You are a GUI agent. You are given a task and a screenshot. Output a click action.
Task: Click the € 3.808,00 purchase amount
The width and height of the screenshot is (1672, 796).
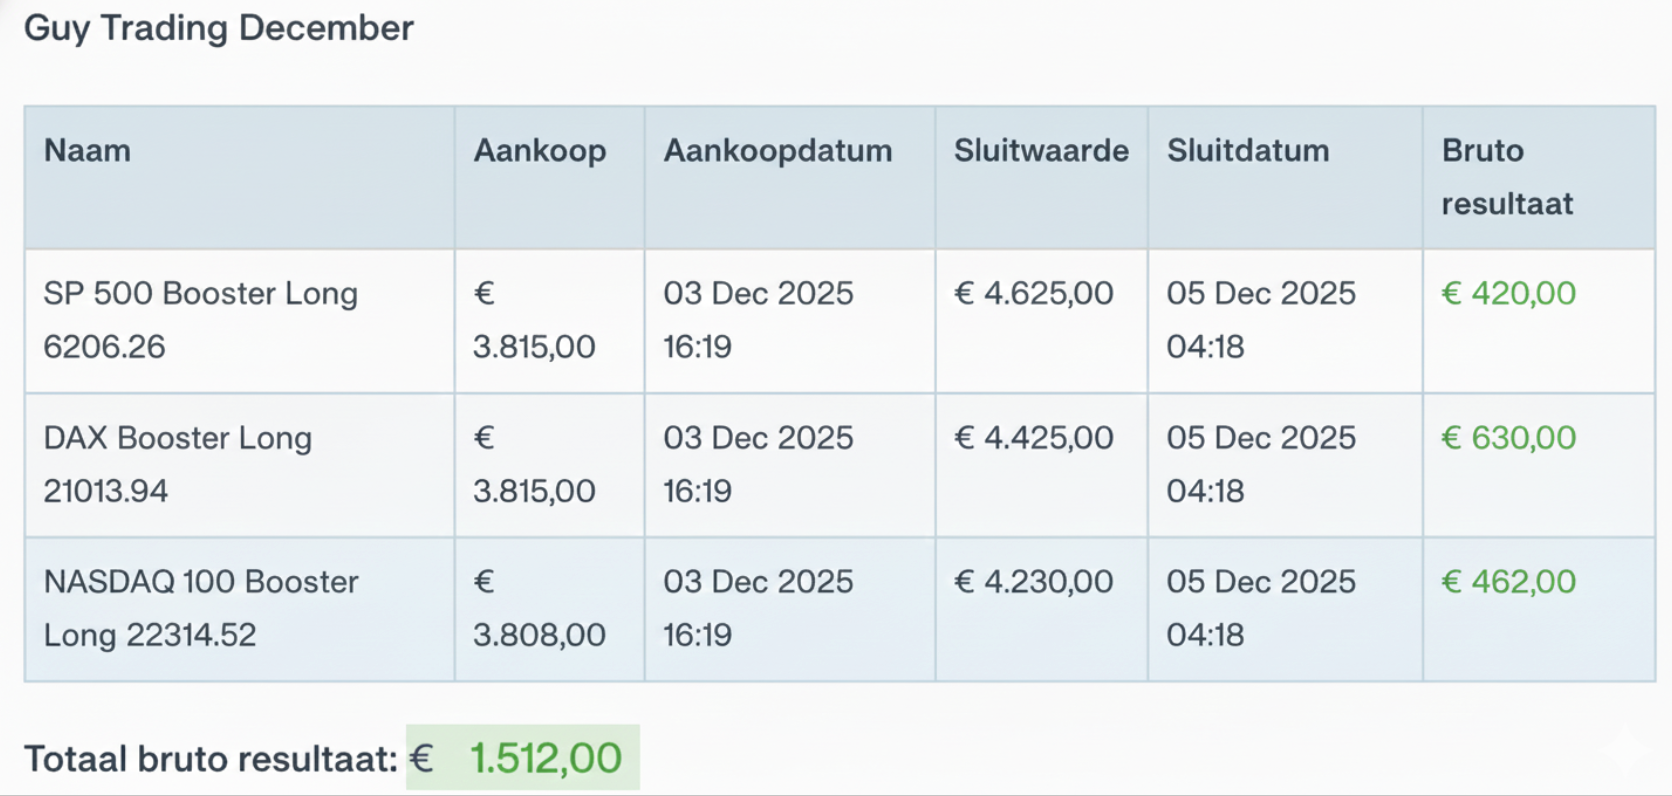click(539, 608)
